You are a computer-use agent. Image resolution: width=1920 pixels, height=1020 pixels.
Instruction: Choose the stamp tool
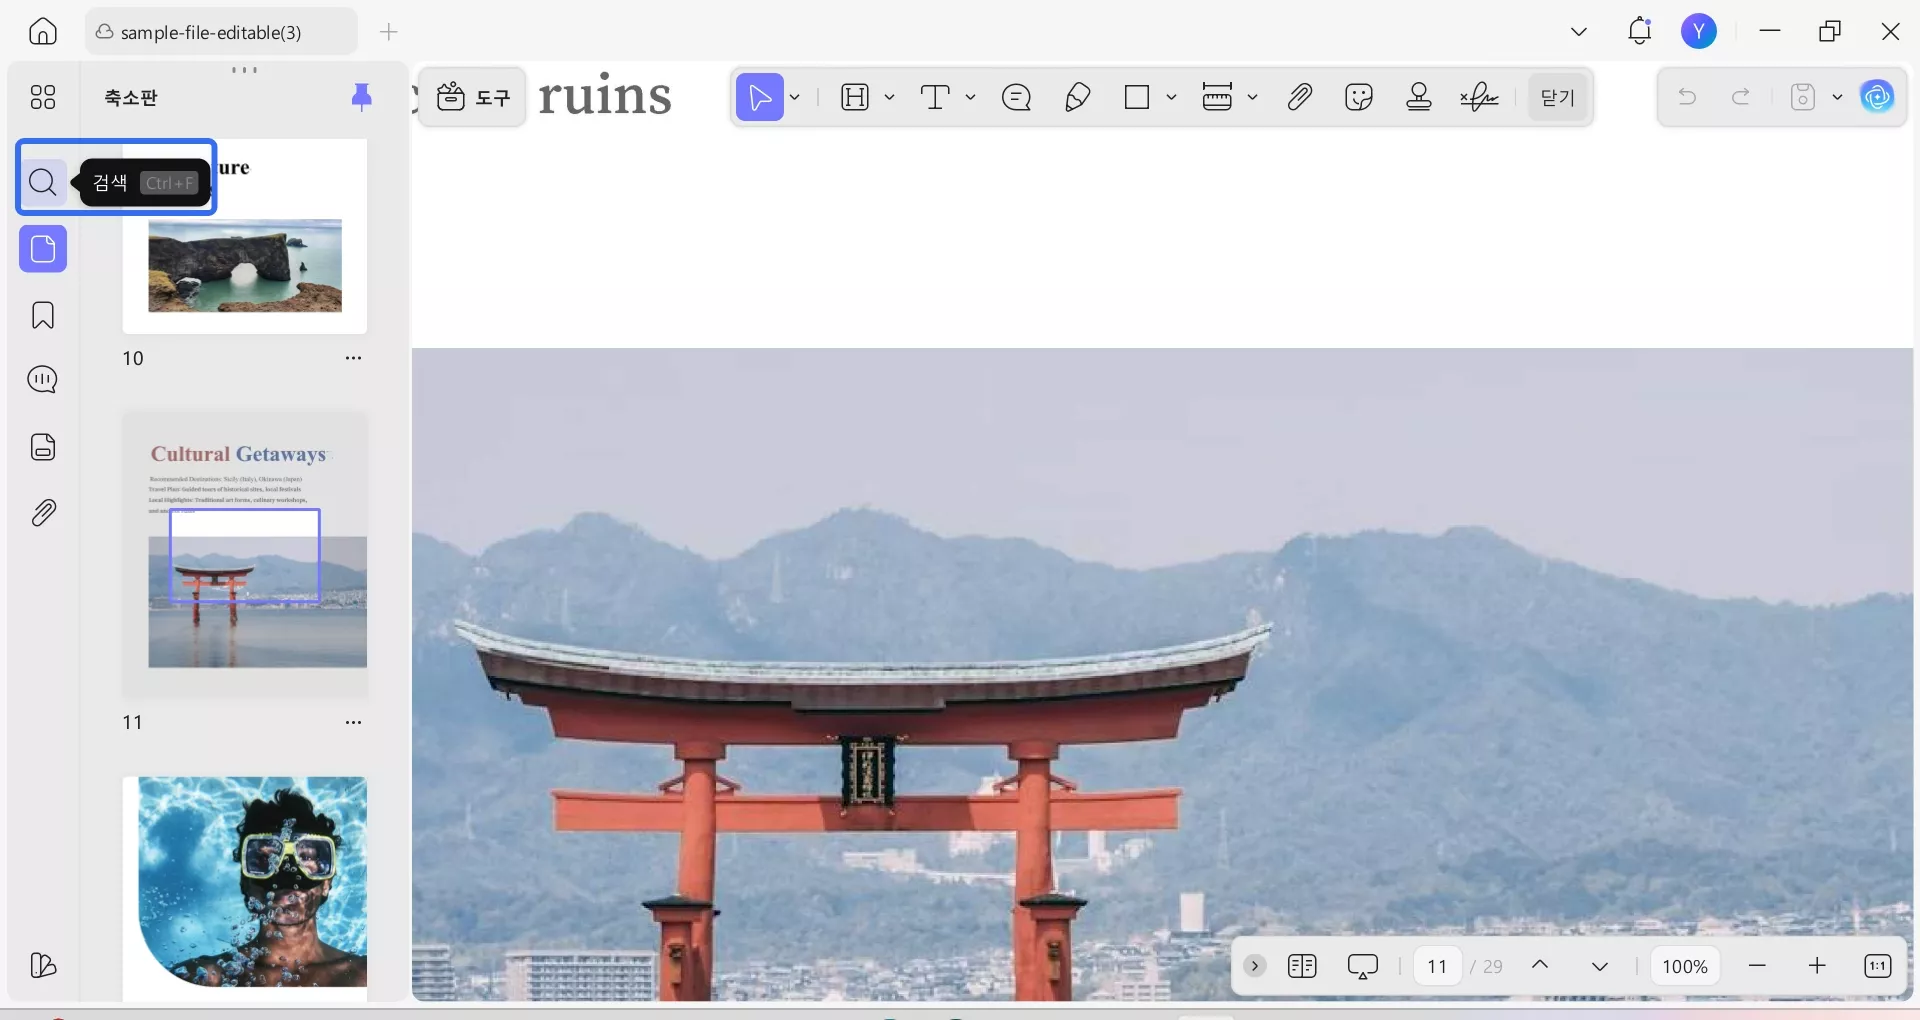click(x=1419, y=97)
